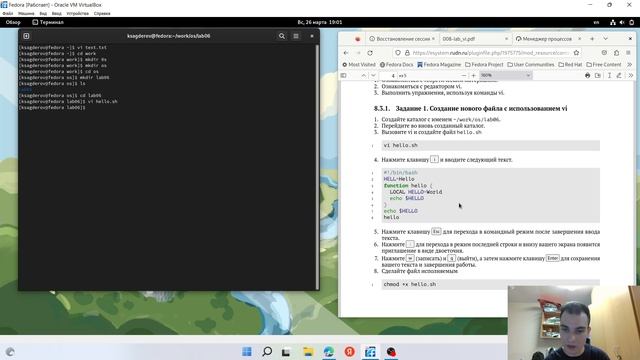Click the terminal search icon
Screen dimensions: 640x360
(282, 36)
